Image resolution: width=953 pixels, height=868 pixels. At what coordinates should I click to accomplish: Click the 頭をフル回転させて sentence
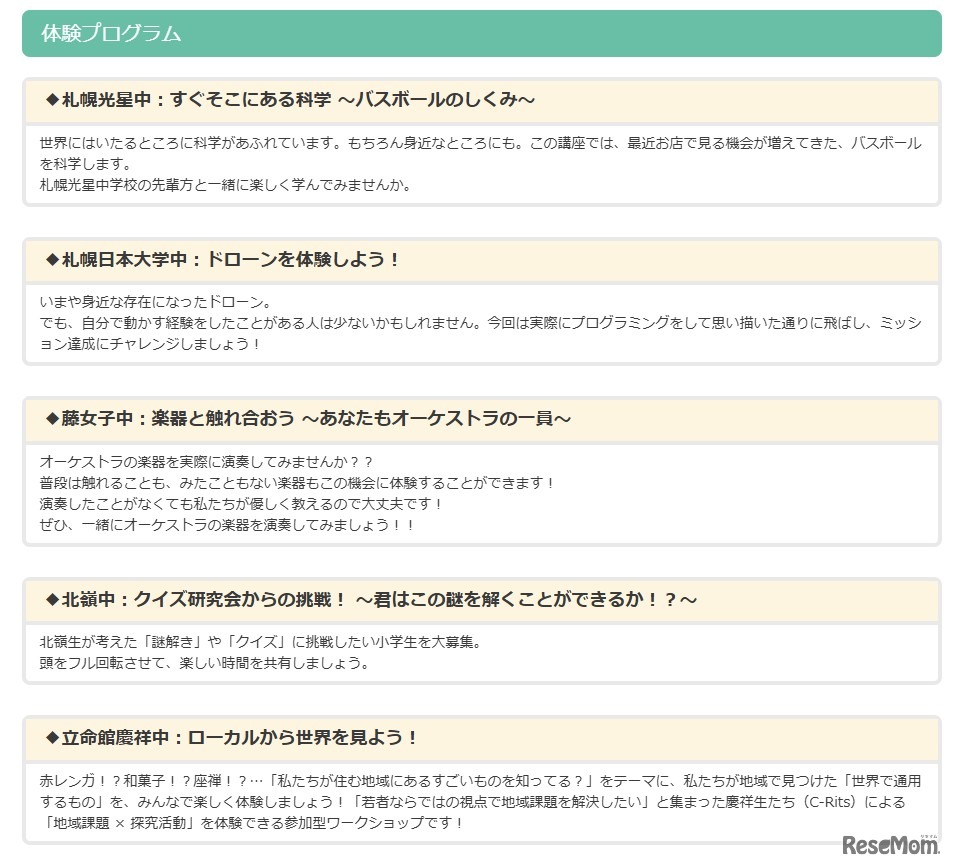204,663
